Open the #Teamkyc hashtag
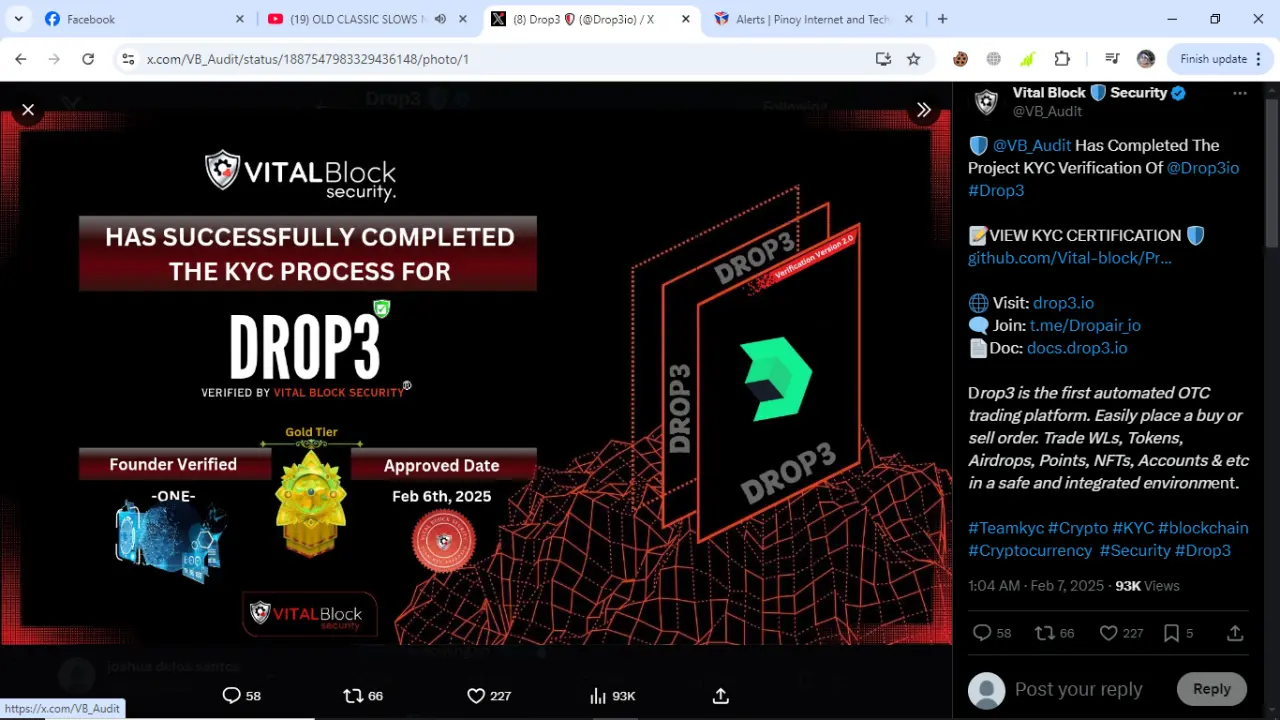The image size is (1280, 720). 1006,528
